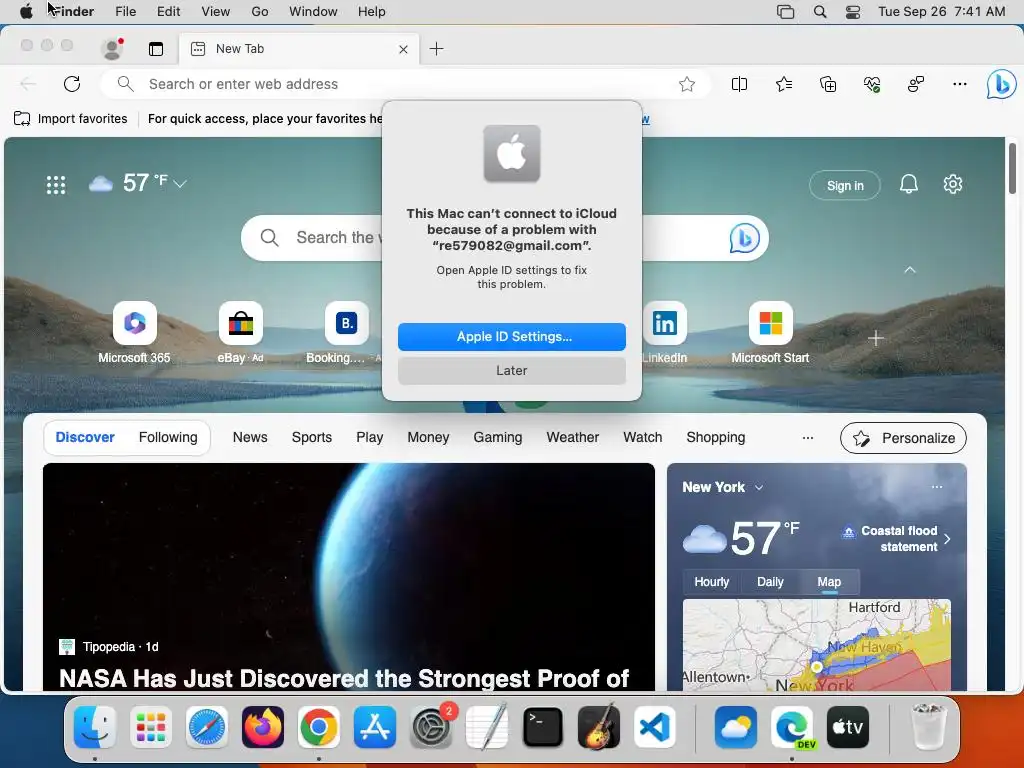Switch to the News category
Screen dimensions: 1024x768
click(x=250, y=437)
